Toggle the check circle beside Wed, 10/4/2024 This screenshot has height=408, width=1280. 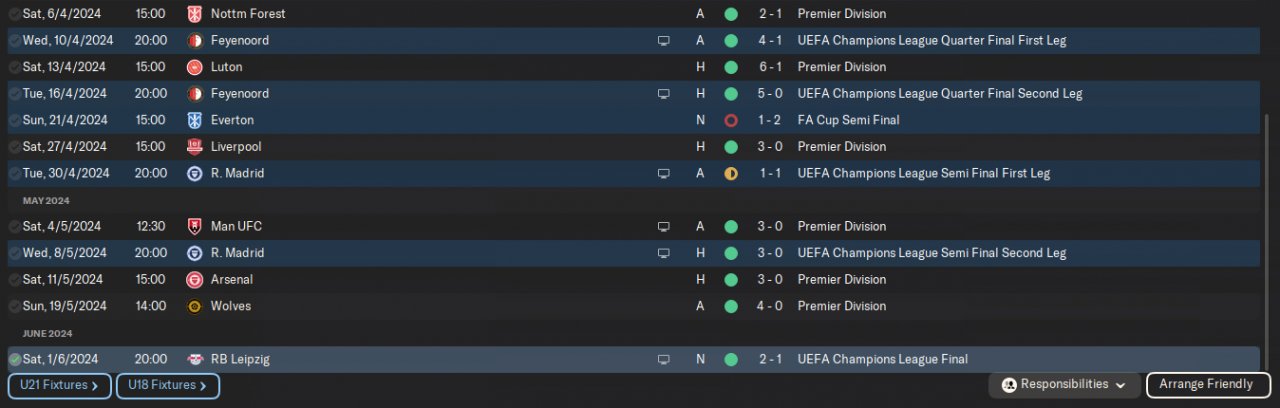click(x=15, y=41)
